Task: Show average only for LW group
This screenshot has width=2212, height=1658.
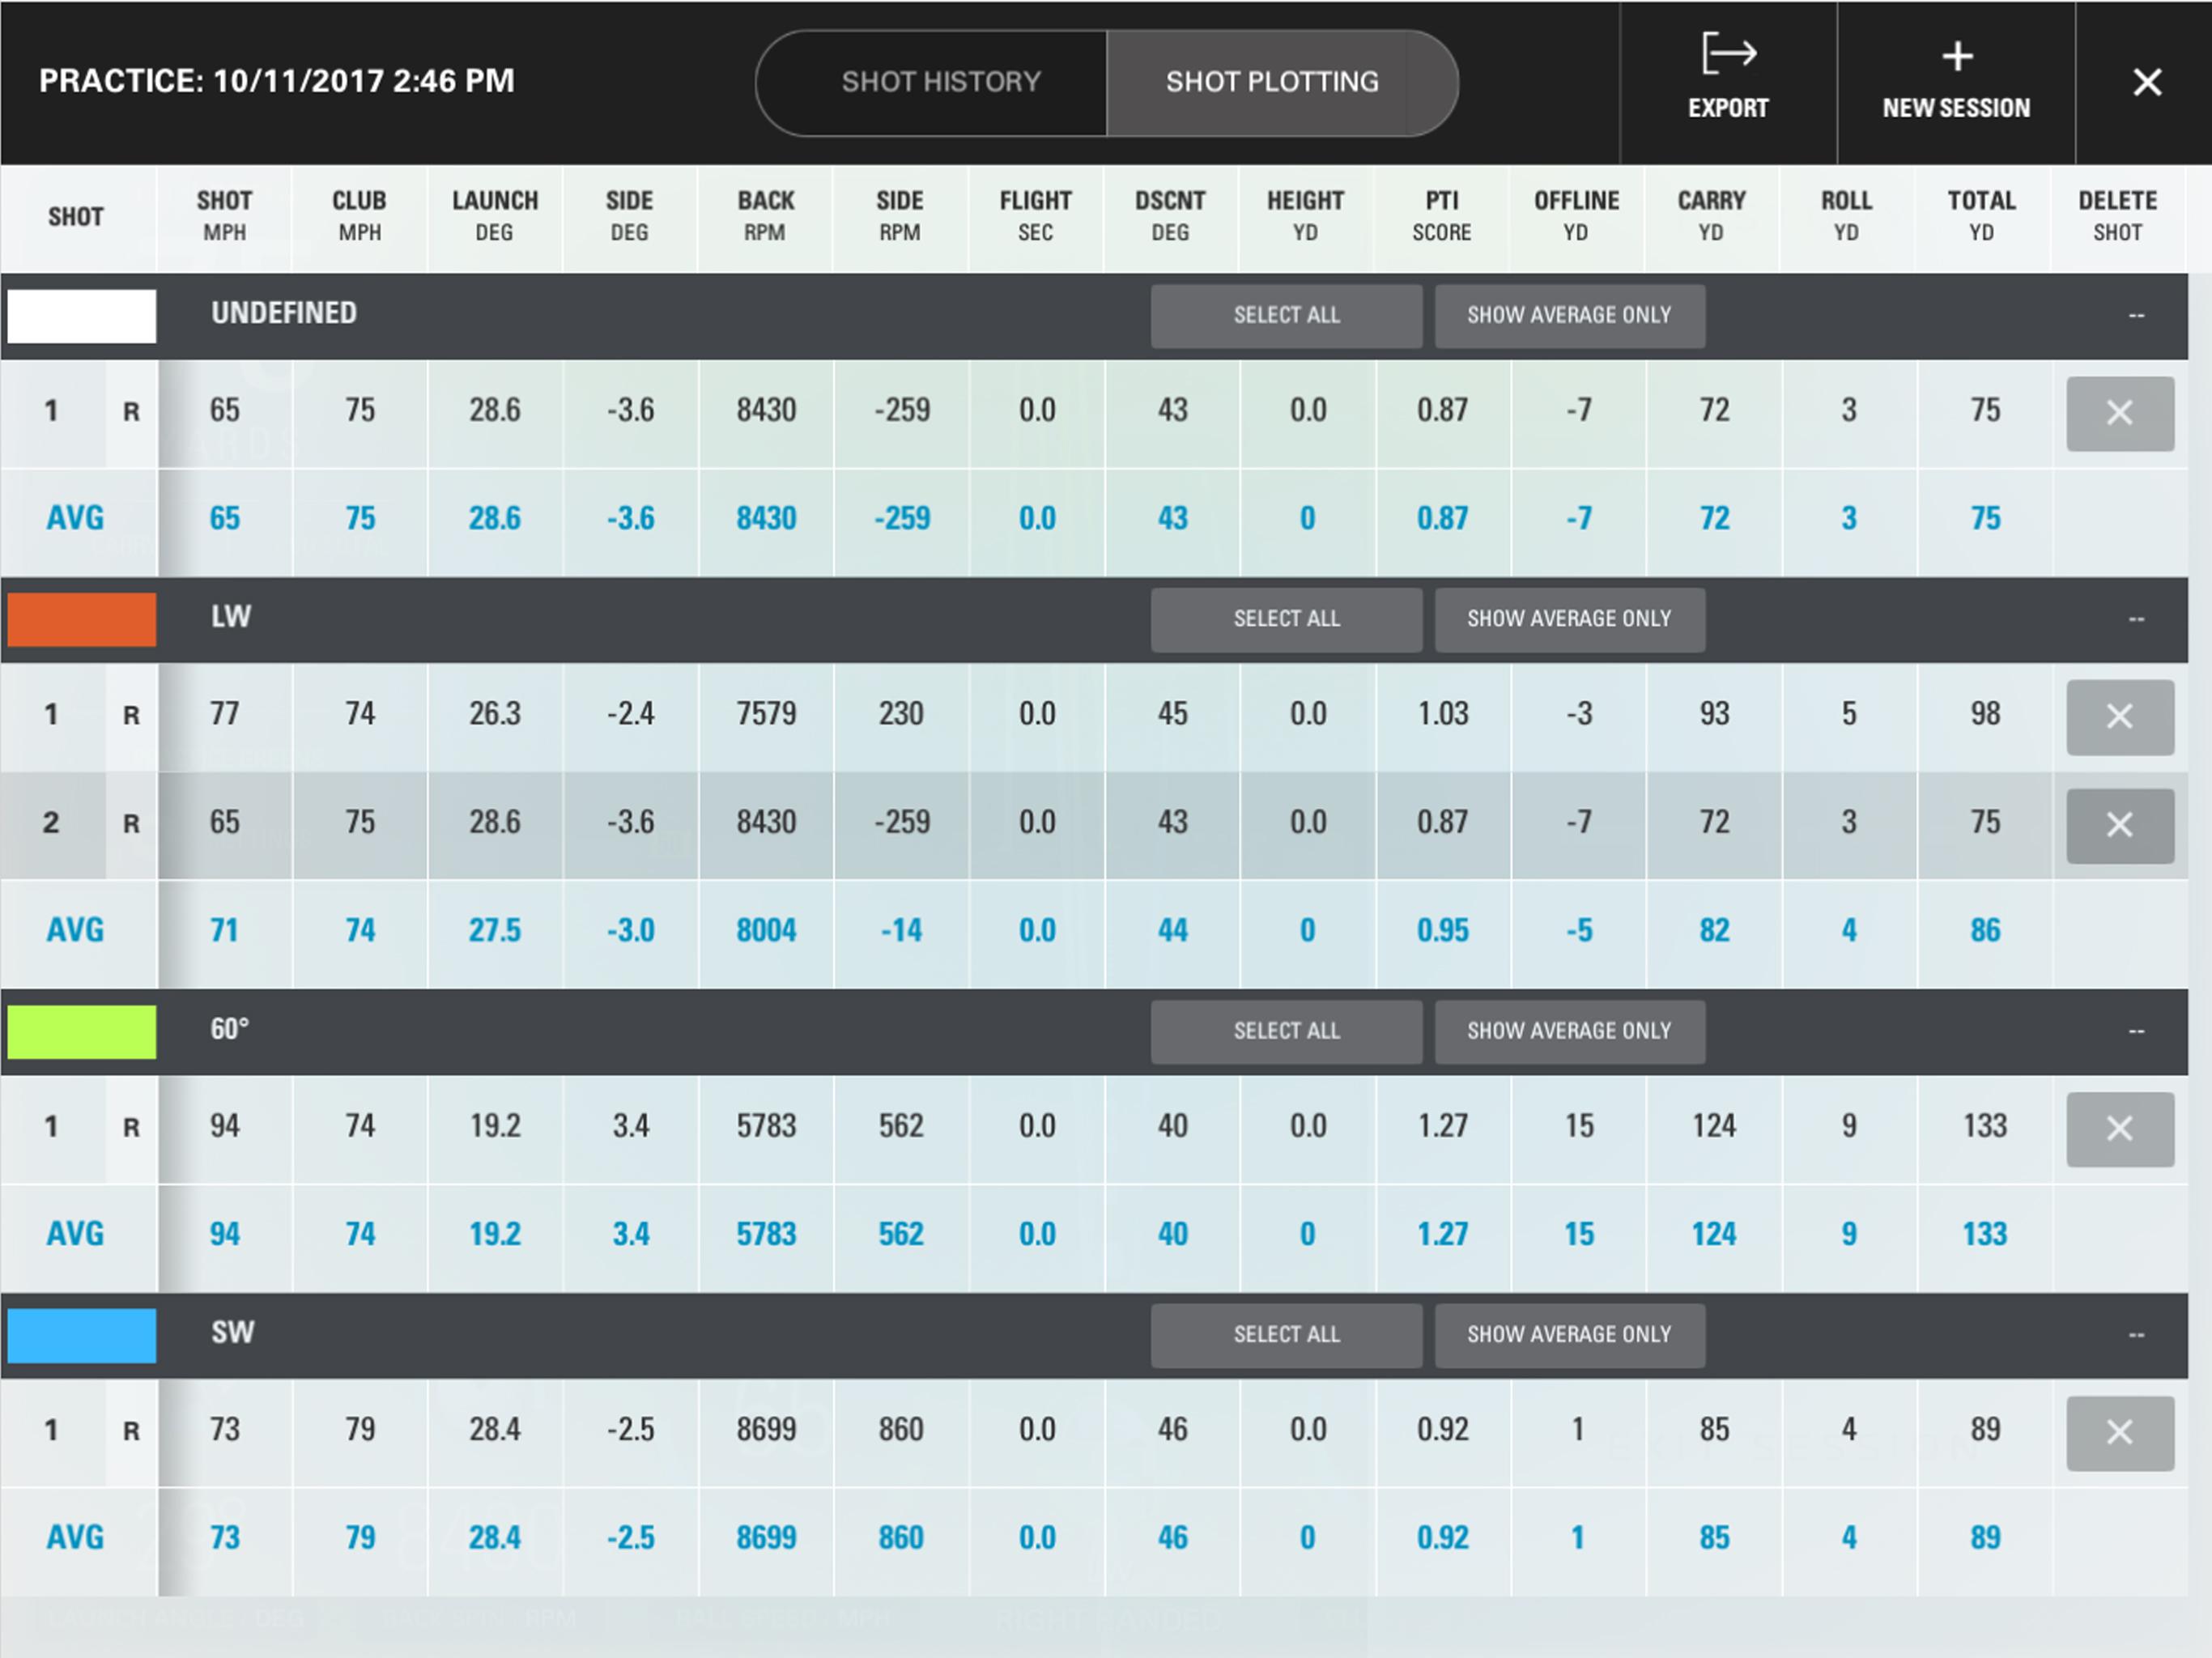Action: [1568, 619]
